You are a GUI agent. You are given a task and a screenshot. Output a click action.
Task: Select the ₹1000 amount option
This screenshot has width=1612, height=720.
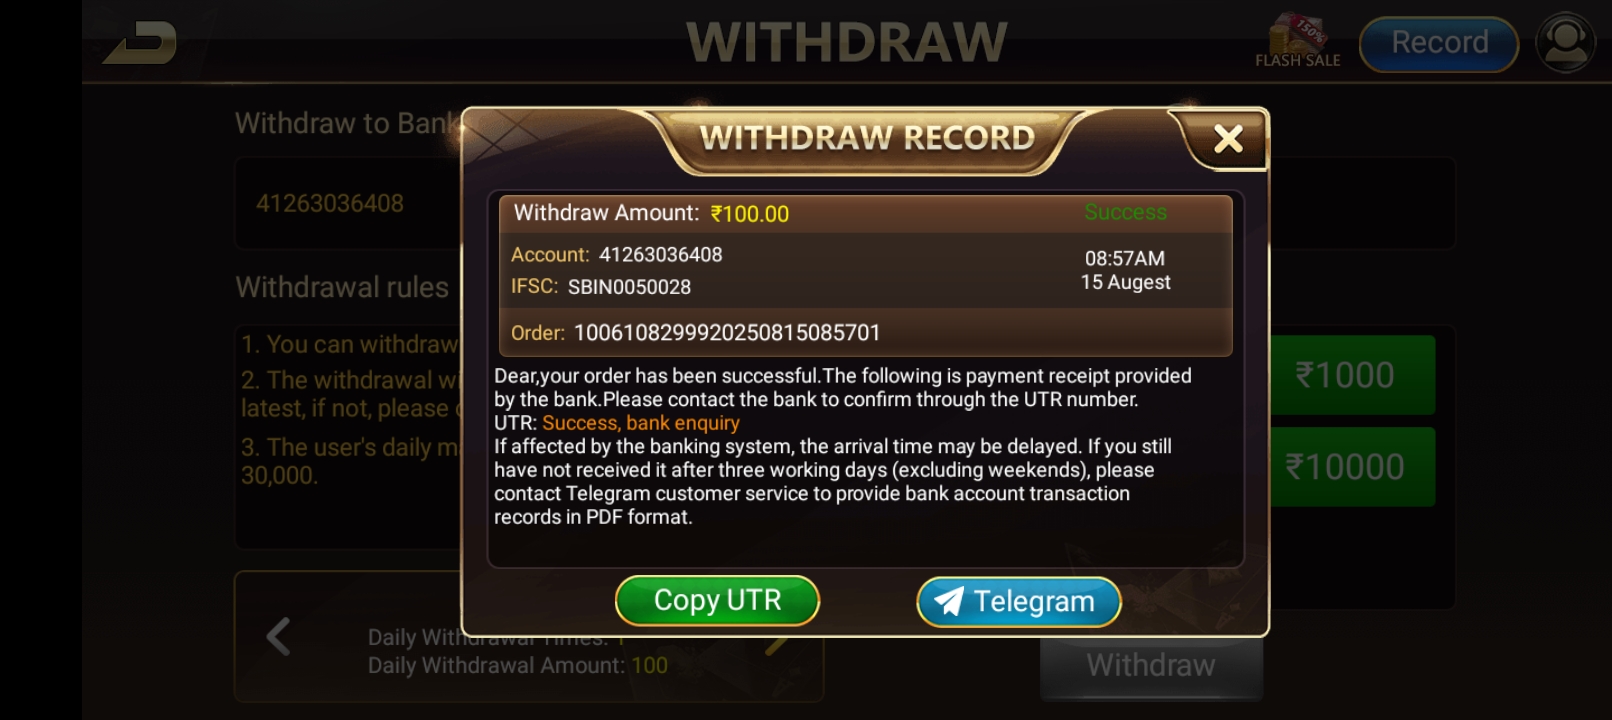pos(1346,375)
